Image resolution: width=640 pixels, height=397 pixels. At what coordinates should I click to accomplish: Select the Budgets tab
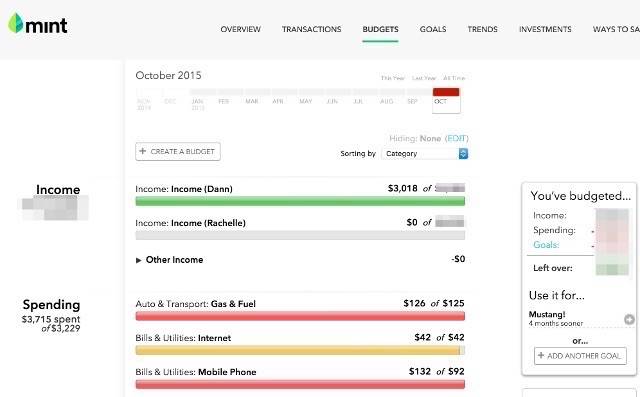click(380, 29)
